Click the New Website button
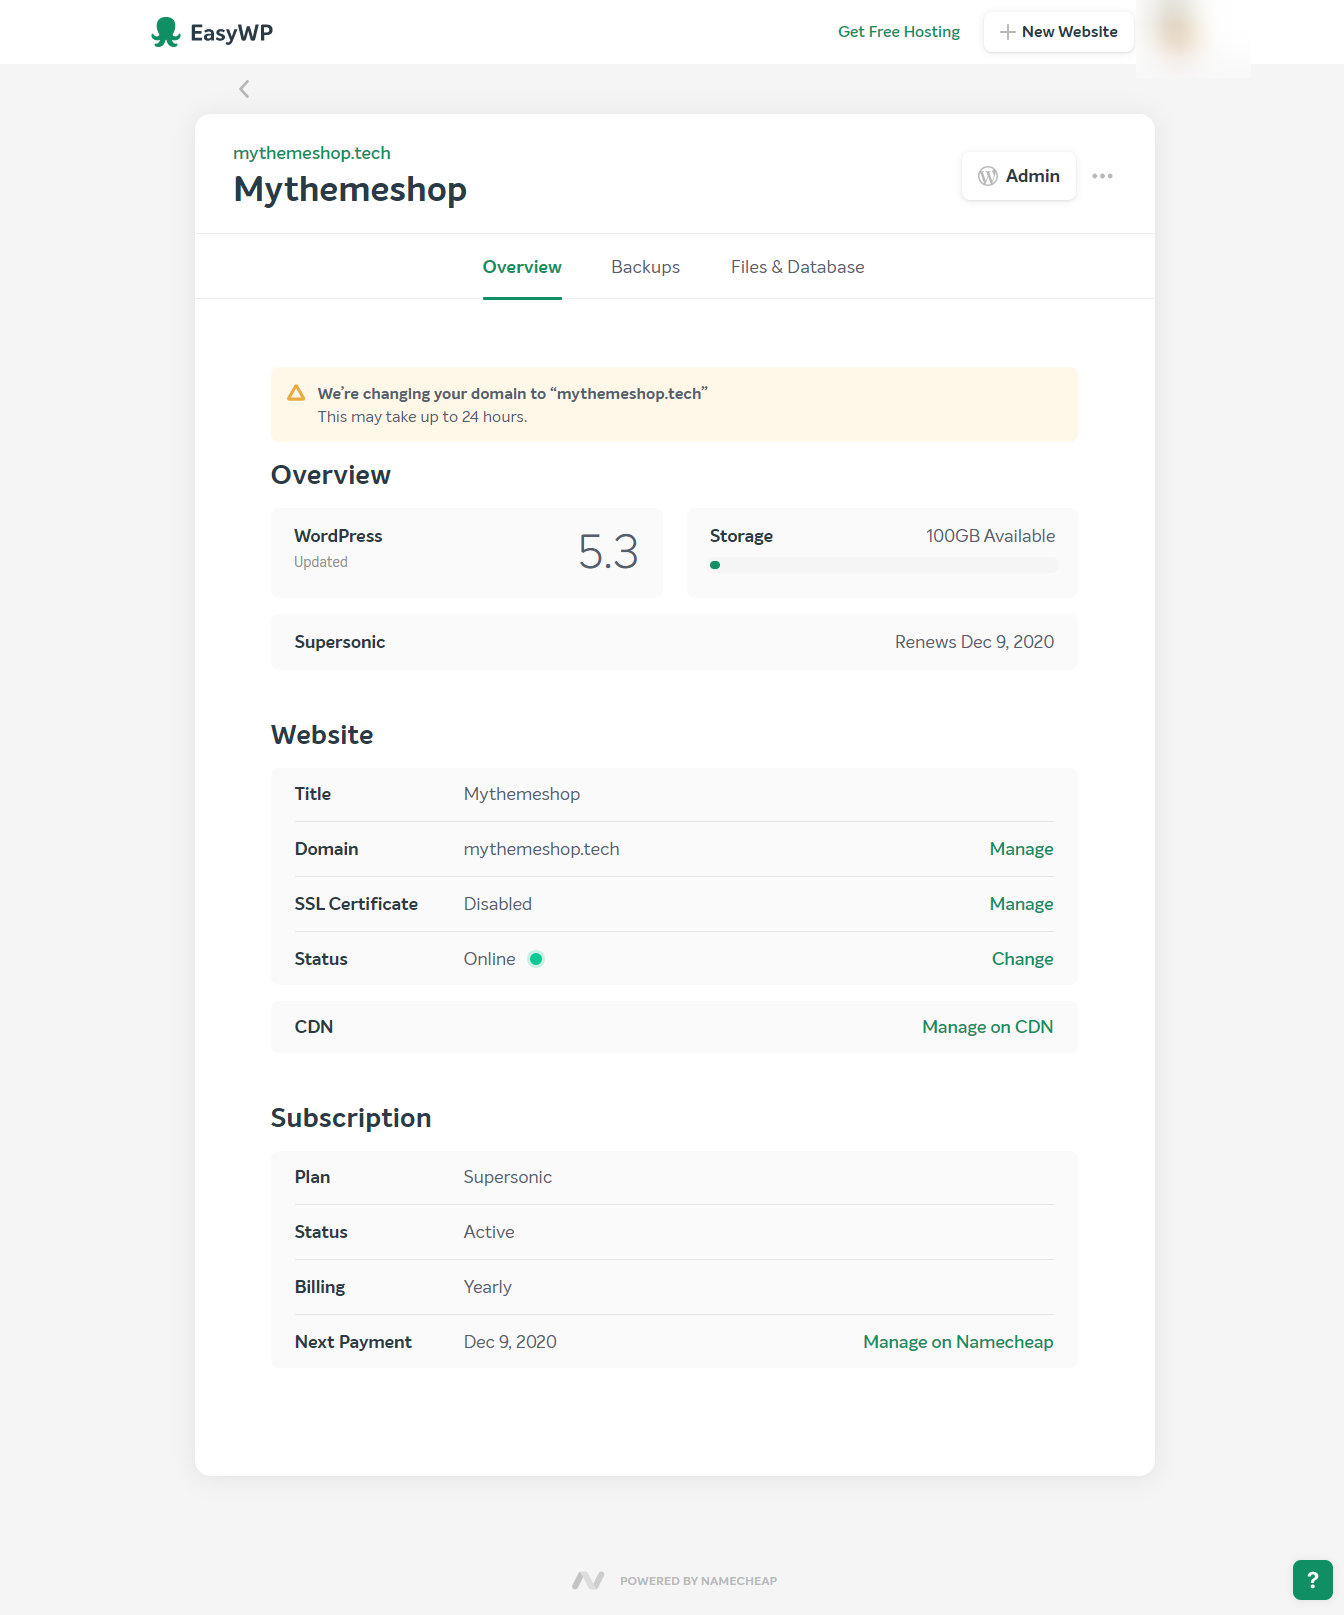The width and height of the screenshot is (1344, 1615). 1058,32
